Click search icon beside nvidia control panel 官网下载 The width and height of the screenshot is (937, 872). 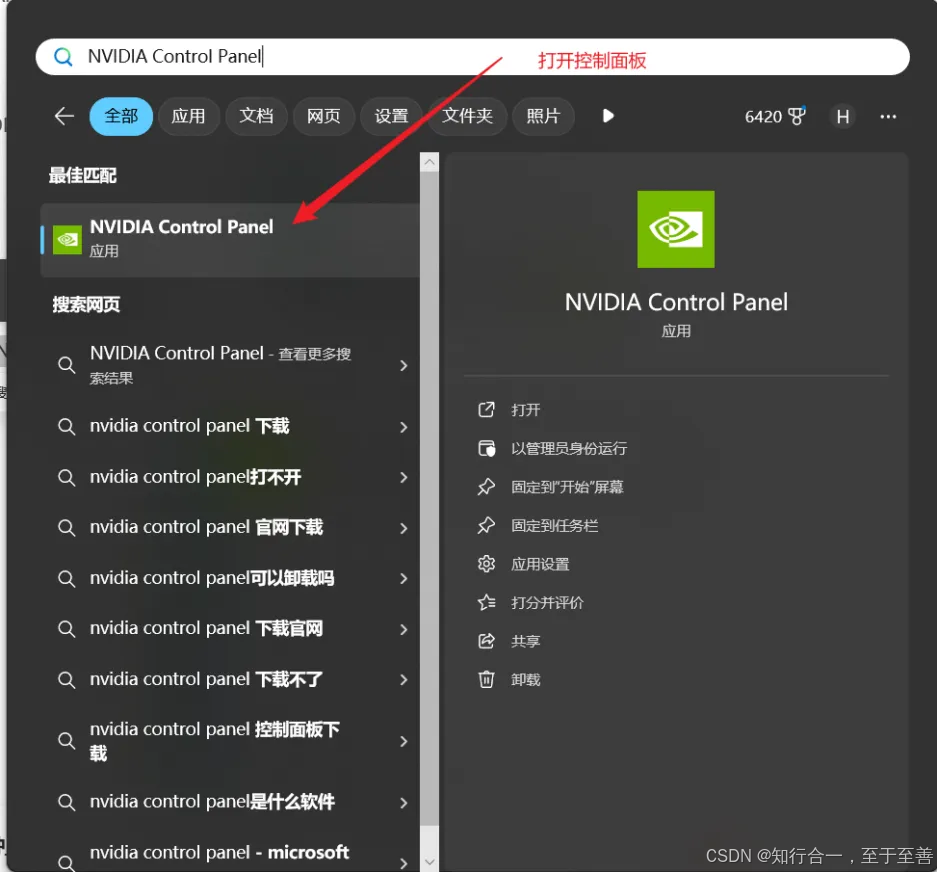(x=66, y=528)
